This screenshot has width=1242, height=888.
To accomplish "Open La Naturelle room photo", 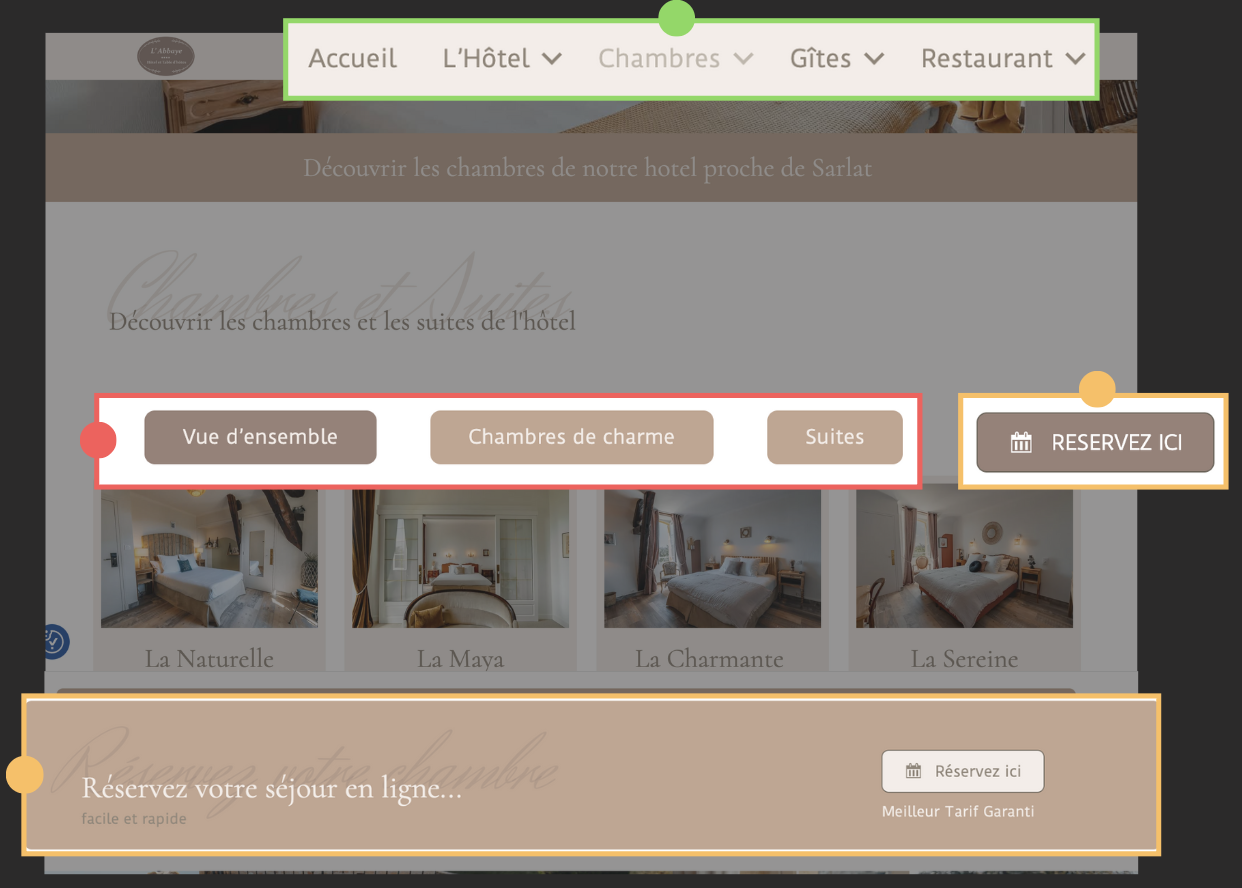I will 209,558.
